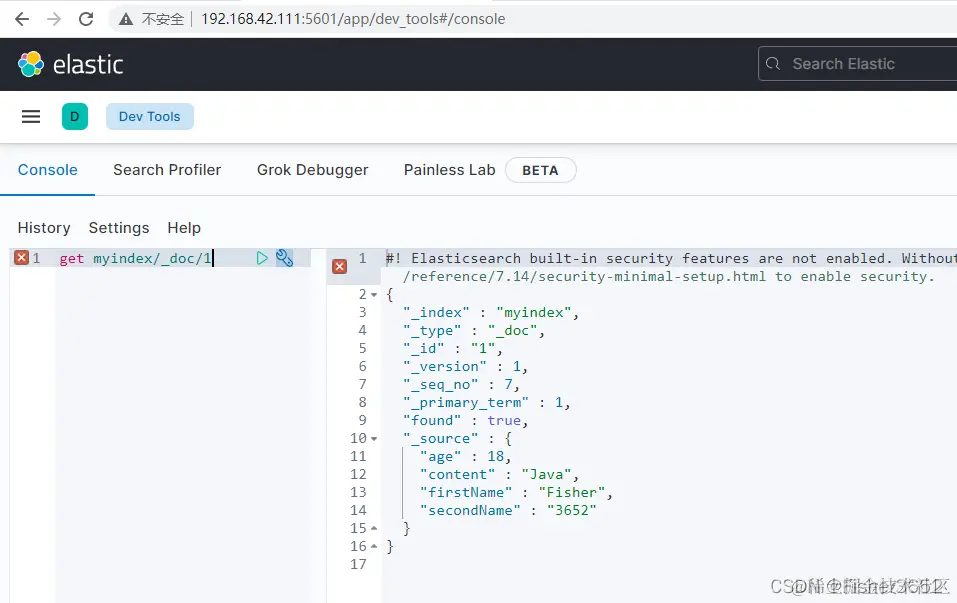Select the BETA badge
This screenshot has height=603, width=957.
coord(540,170)
